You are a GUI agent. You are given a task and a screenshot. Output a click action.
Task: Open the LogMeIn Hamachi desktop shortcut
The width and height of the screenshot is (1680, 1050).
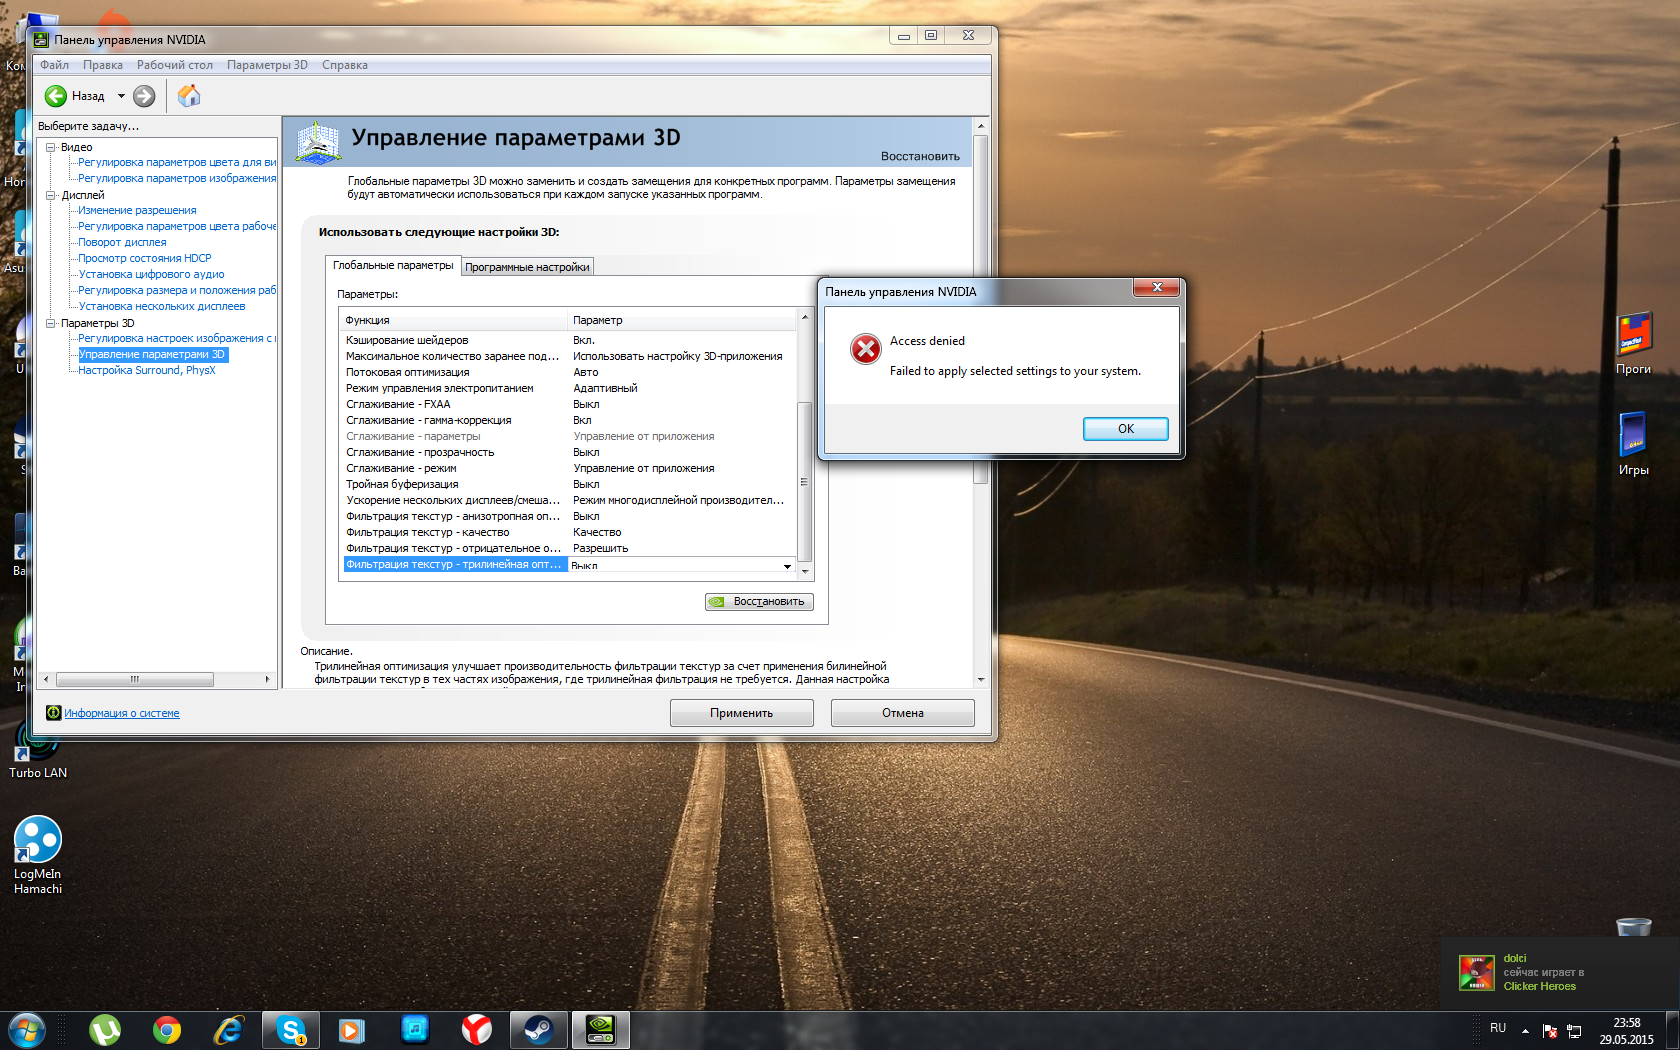(38, 855)
